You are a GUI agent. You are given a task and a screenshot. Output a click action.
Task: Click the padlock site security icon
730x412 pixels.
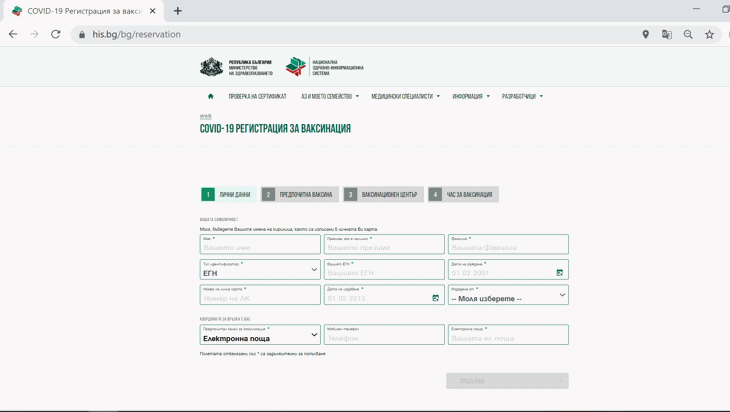click(82, 34)
